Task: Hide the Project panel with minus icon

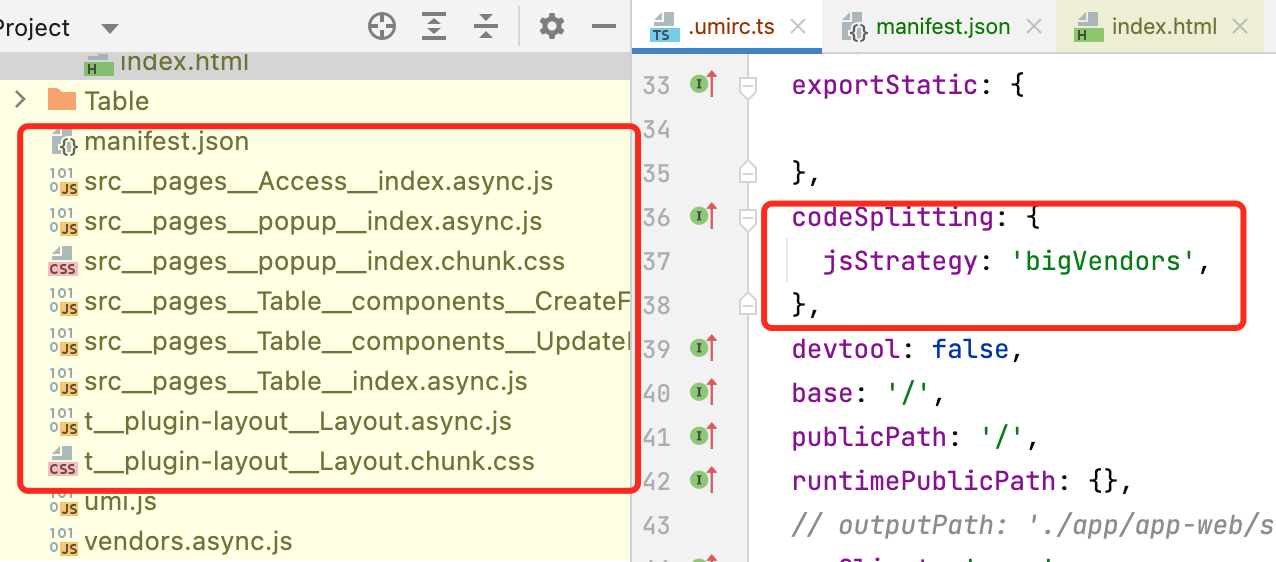Action: coord(604,27)
